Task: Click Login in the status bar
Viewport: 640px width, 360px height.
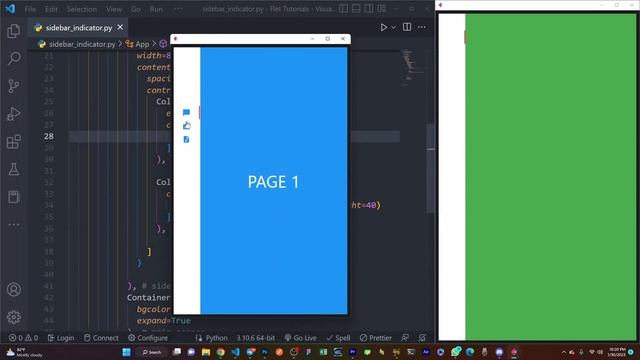Action: tap(61, 338)
